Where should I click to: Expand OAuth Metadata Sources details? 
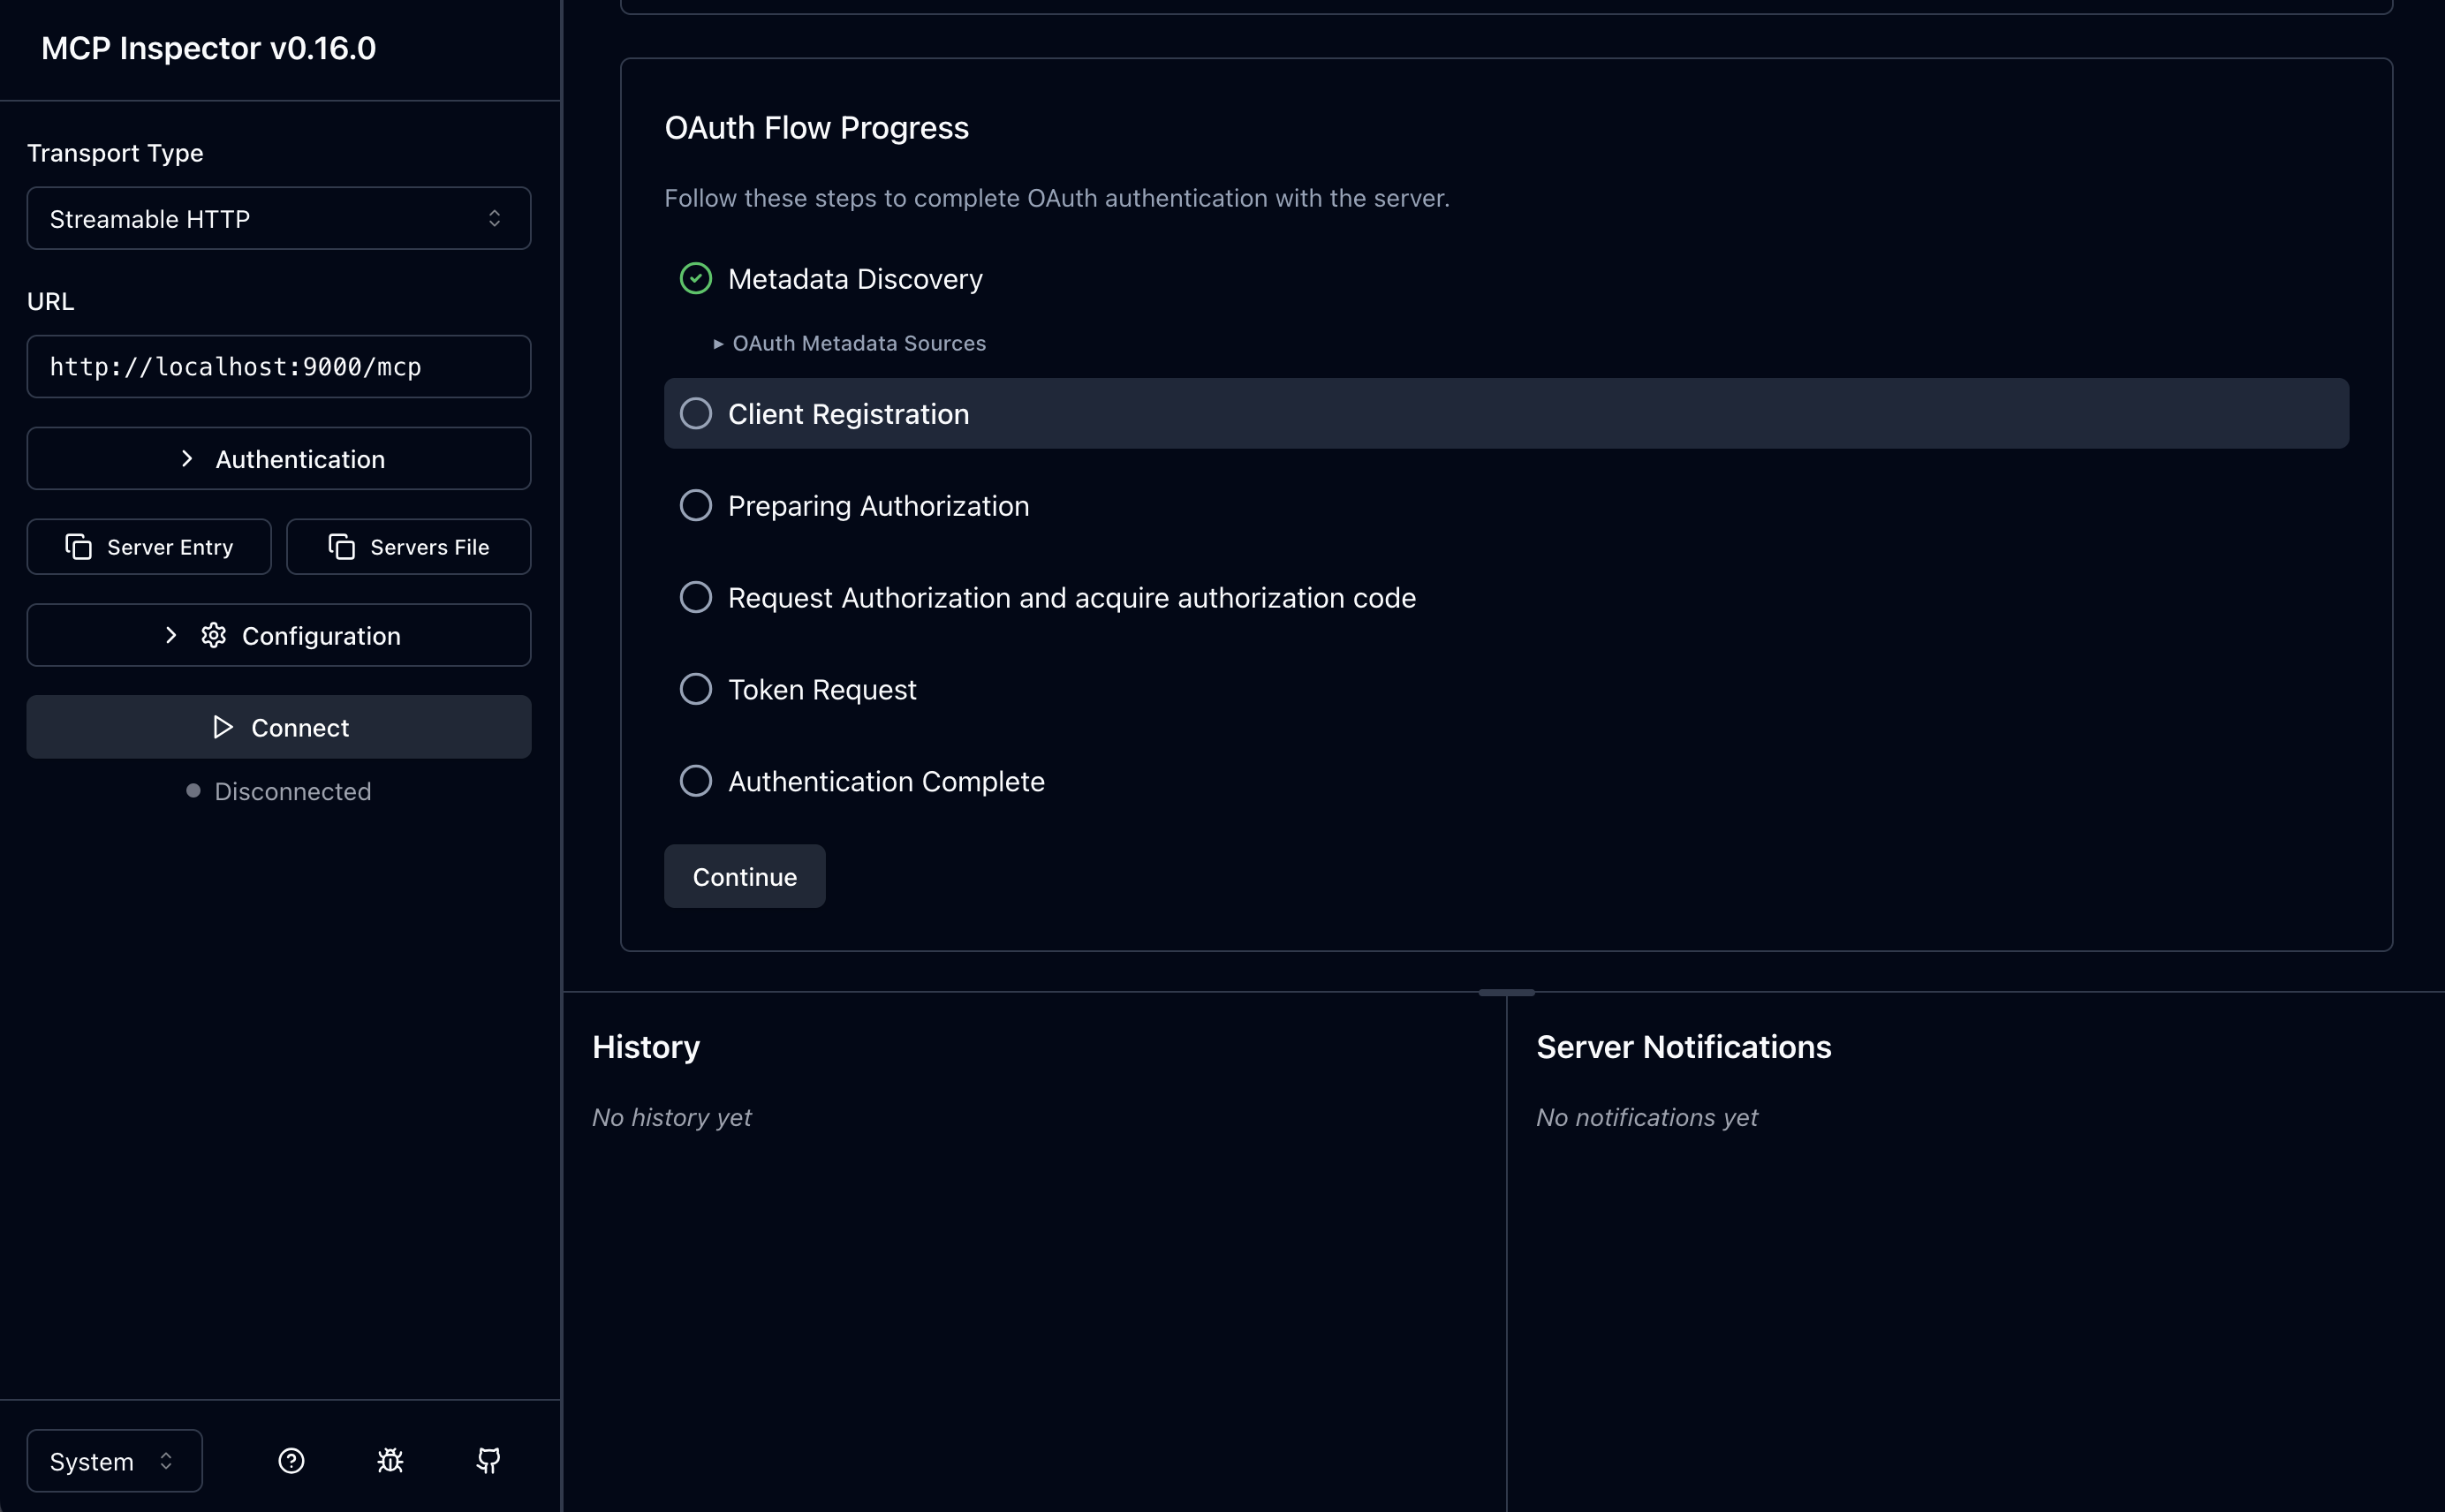(x=850, y=343)
